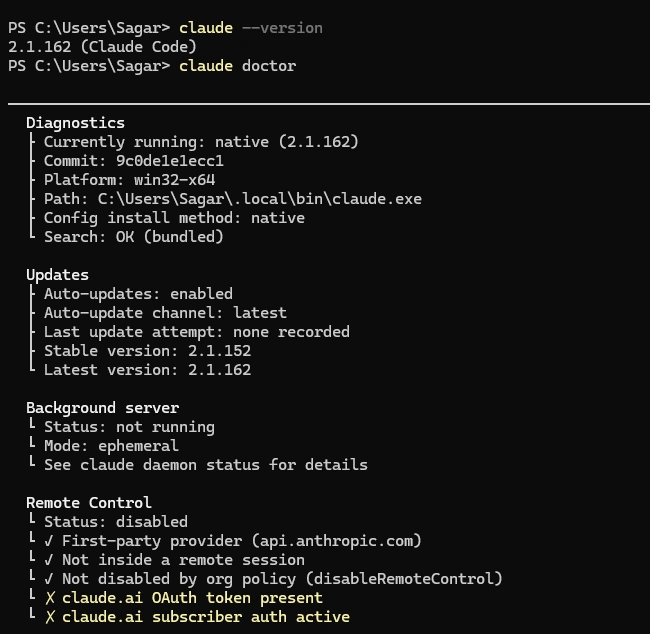650x634 pixels.
Task: Click the Diagnostics section heading
Action: pos(75,123)
